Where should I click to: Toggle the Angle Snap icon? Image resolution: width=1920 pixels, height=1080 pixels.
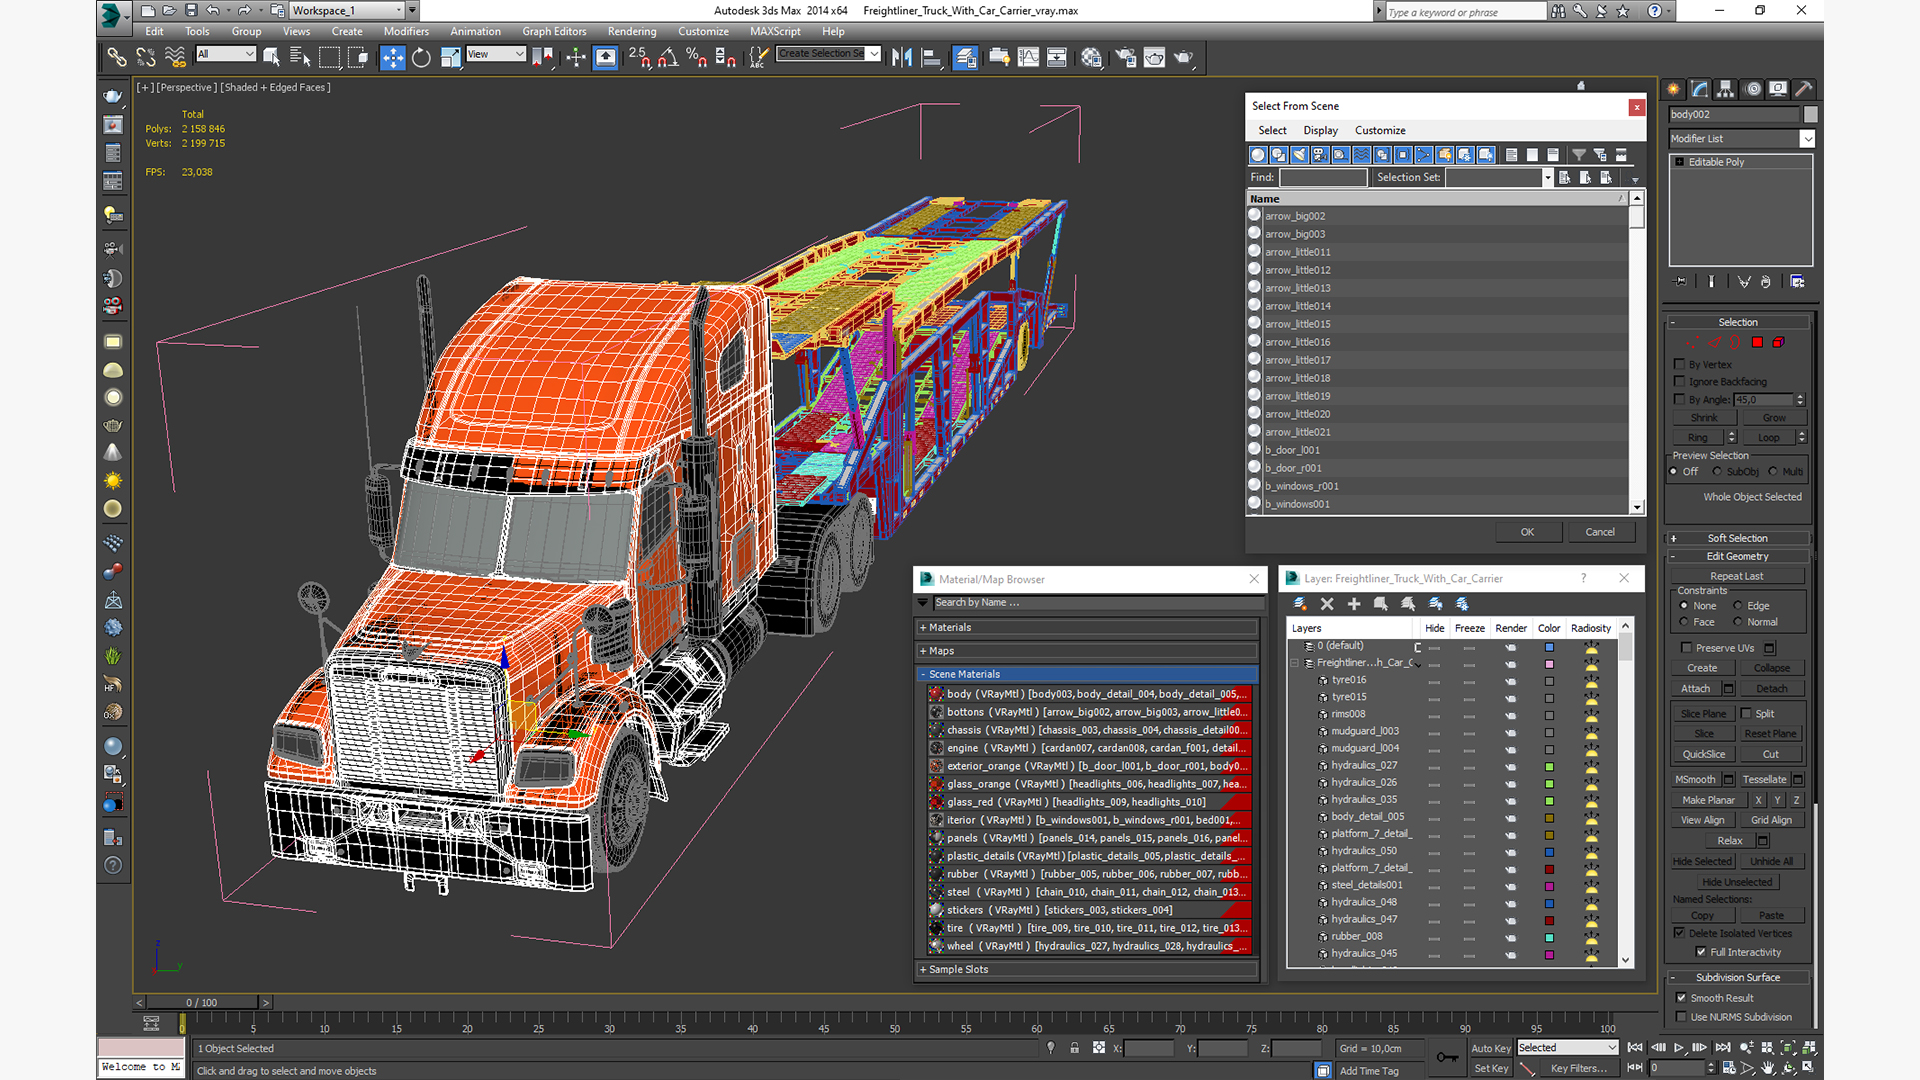(x=668, y=57)
